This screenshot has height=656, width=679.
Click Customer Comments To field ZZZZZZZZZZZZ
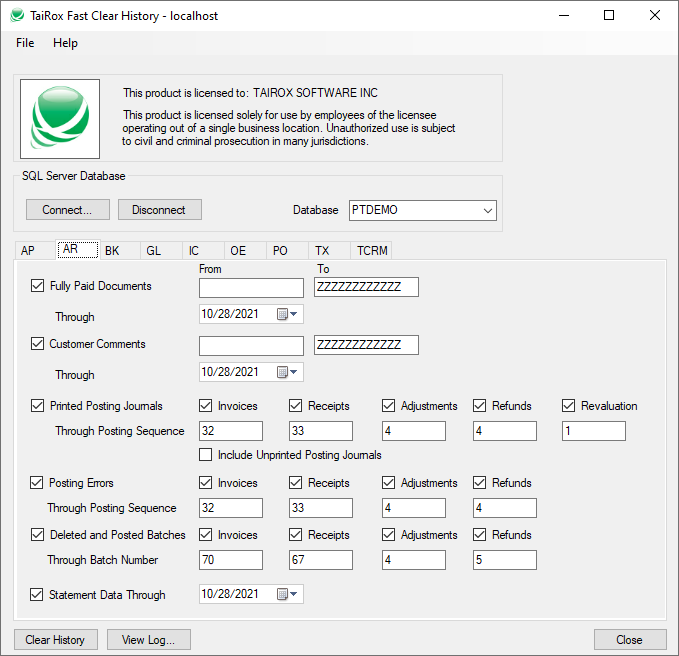(x=366, y=345)
